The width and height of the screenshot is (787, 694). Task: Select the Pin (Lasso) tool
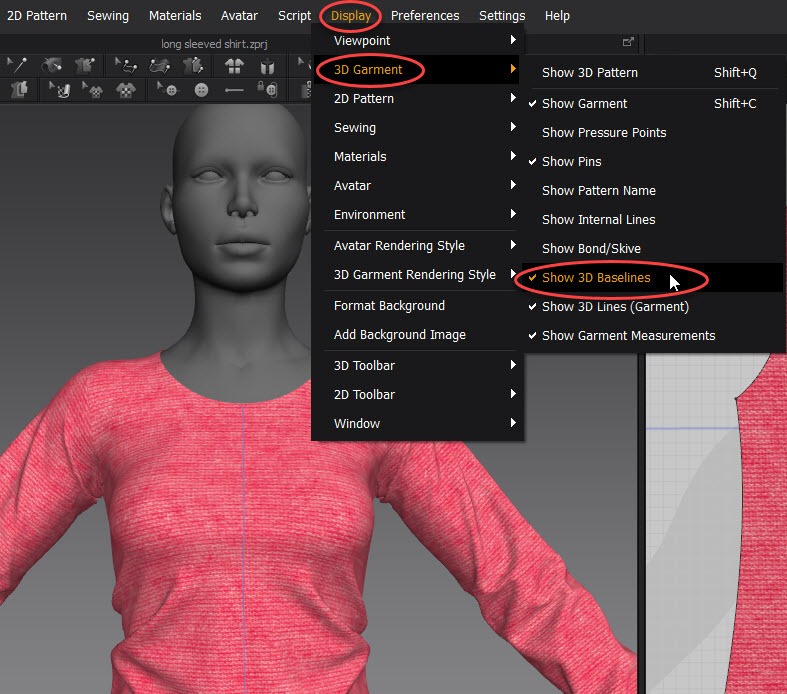(160, 65)
